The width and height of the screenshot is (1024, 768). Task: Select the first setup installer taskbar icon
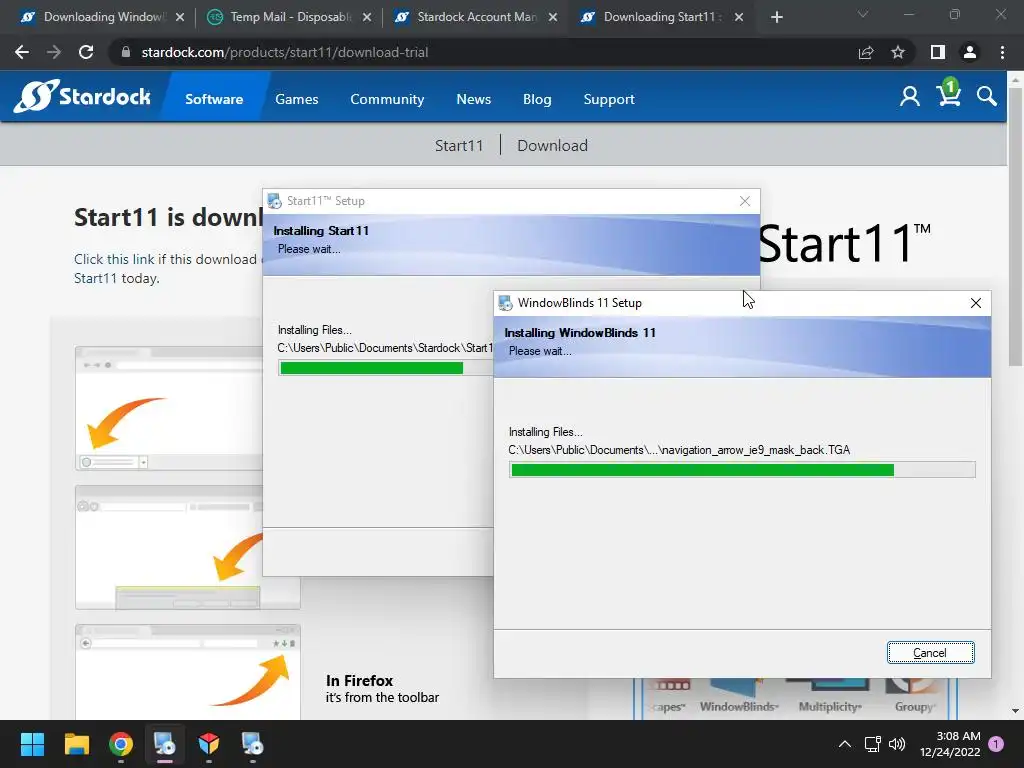point(165,744)
